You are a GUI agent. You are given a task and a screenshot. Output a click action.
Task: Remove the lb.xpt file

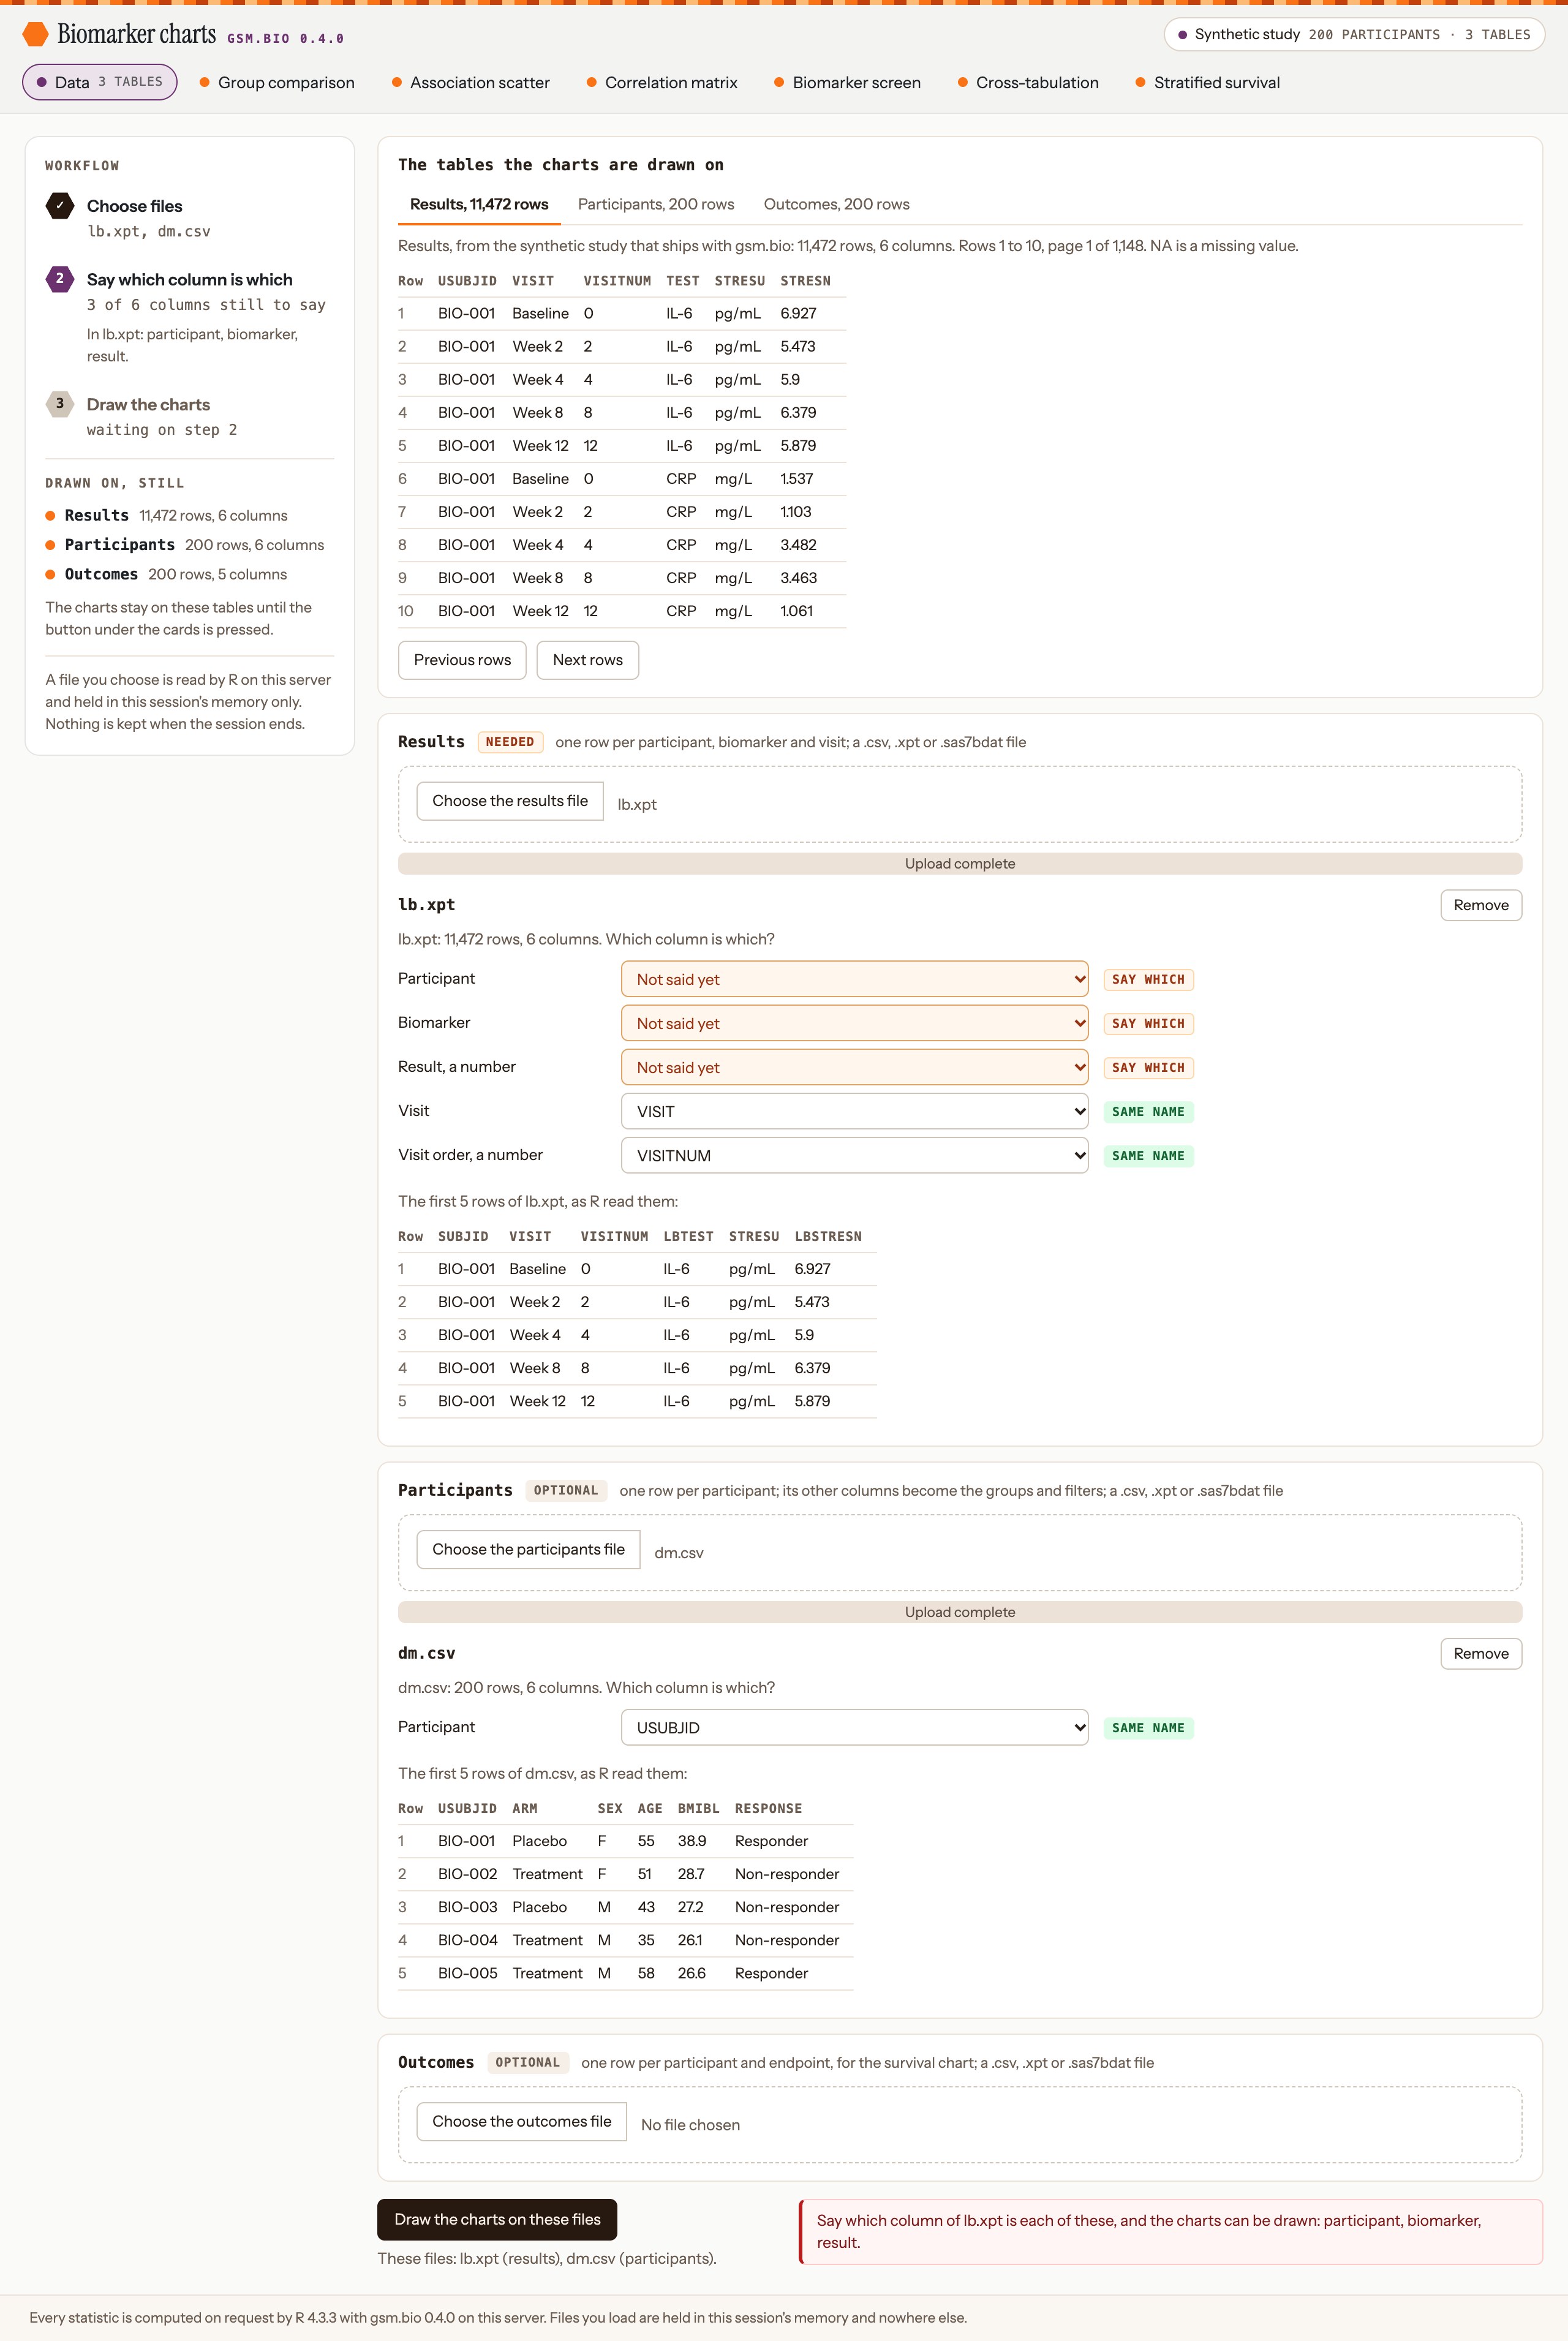pos(1481,905)
